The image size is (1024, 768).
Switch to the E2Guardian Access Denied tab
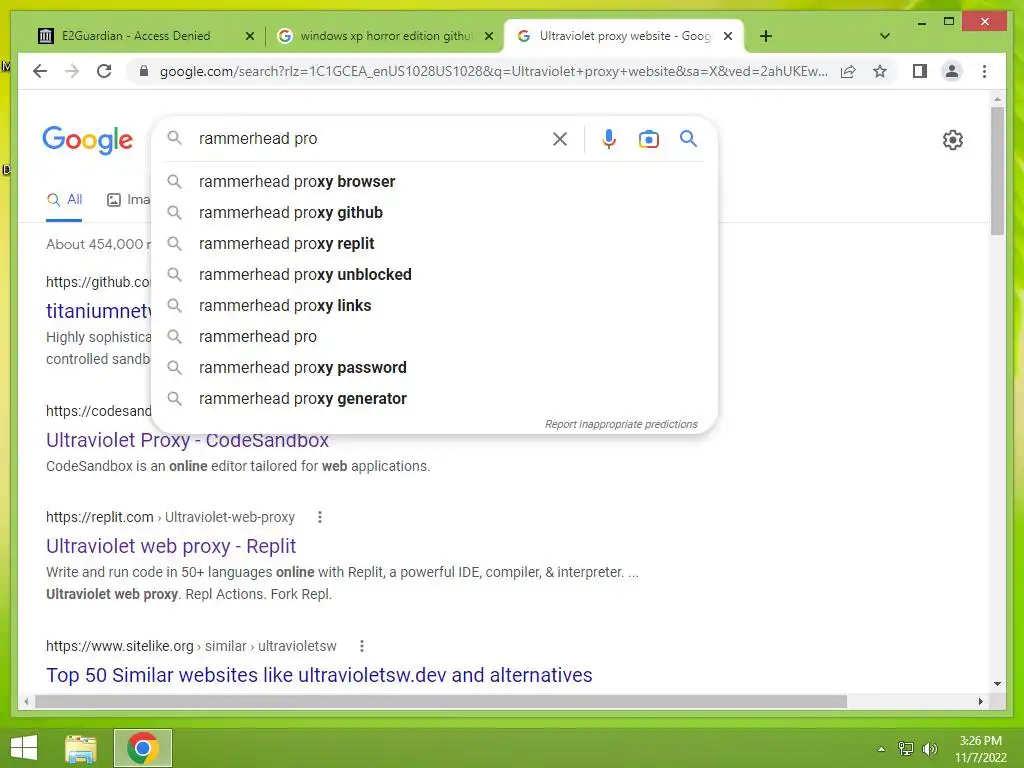click(x=136, y=36)
